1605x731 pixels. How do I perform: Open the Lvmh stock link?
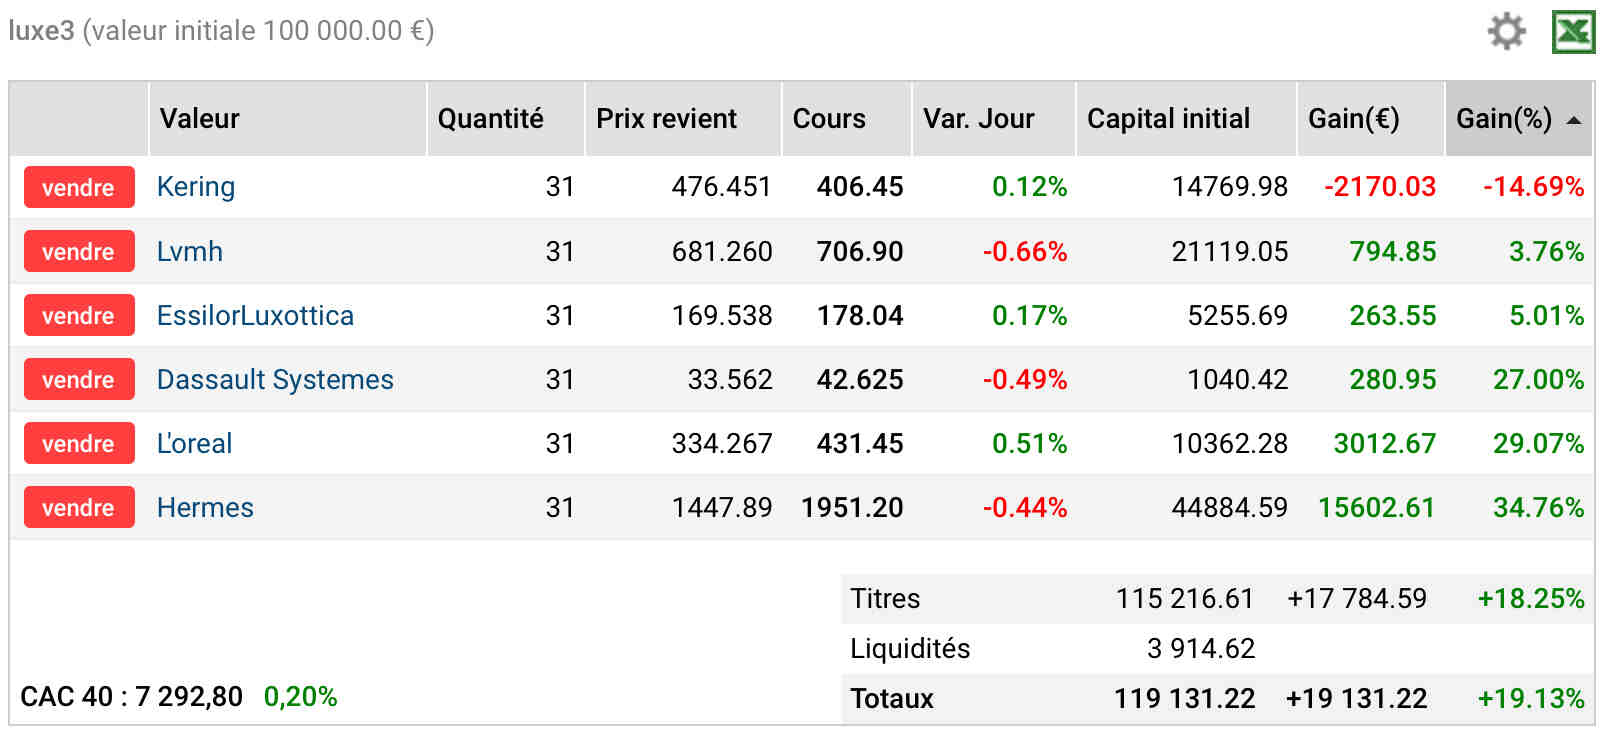(x=190, y=251)
